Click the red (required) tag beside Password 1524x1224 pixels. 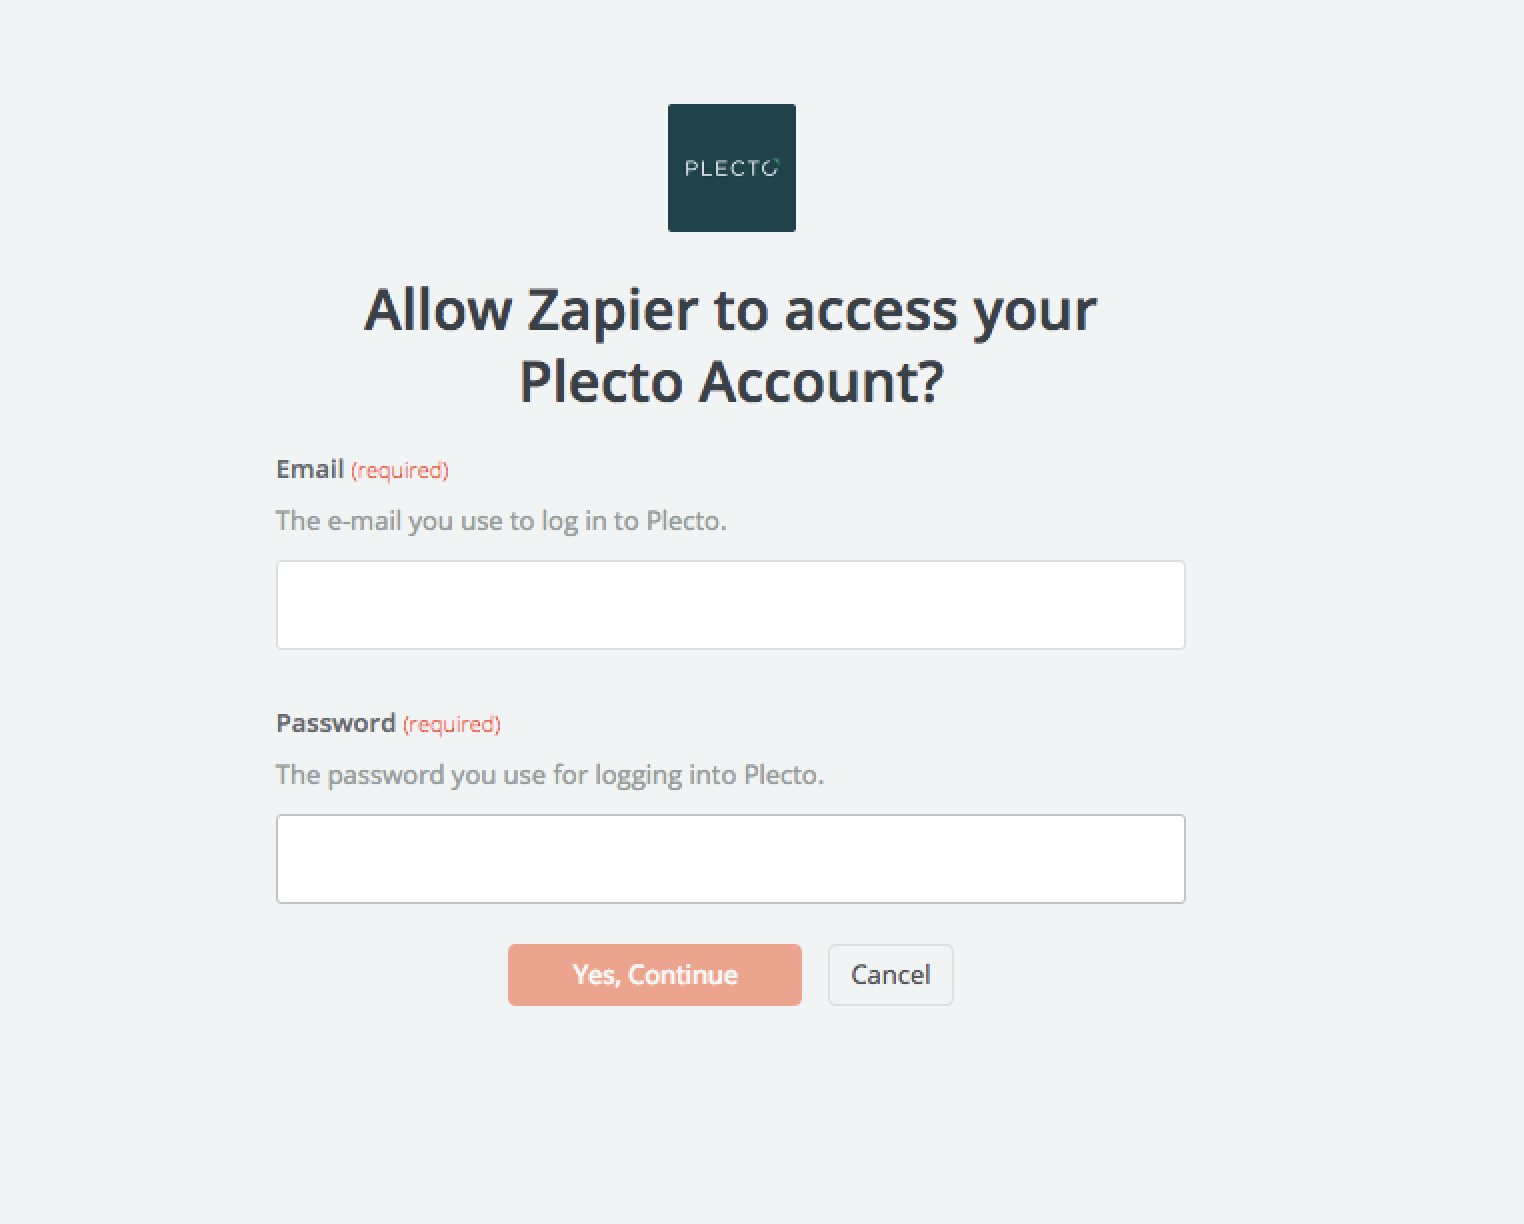click(x=452, y=724)
